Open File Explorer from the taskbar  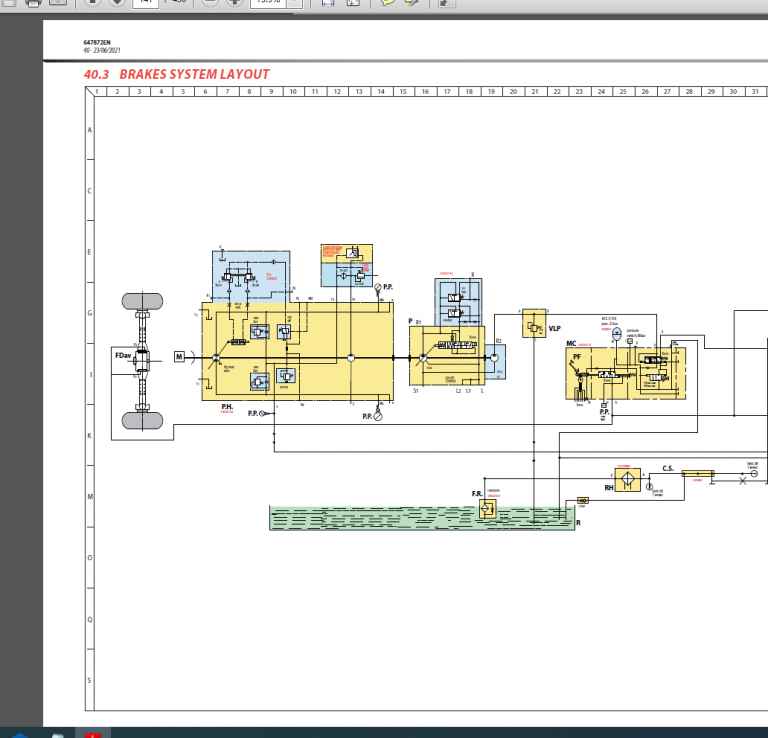pos(57,733)
